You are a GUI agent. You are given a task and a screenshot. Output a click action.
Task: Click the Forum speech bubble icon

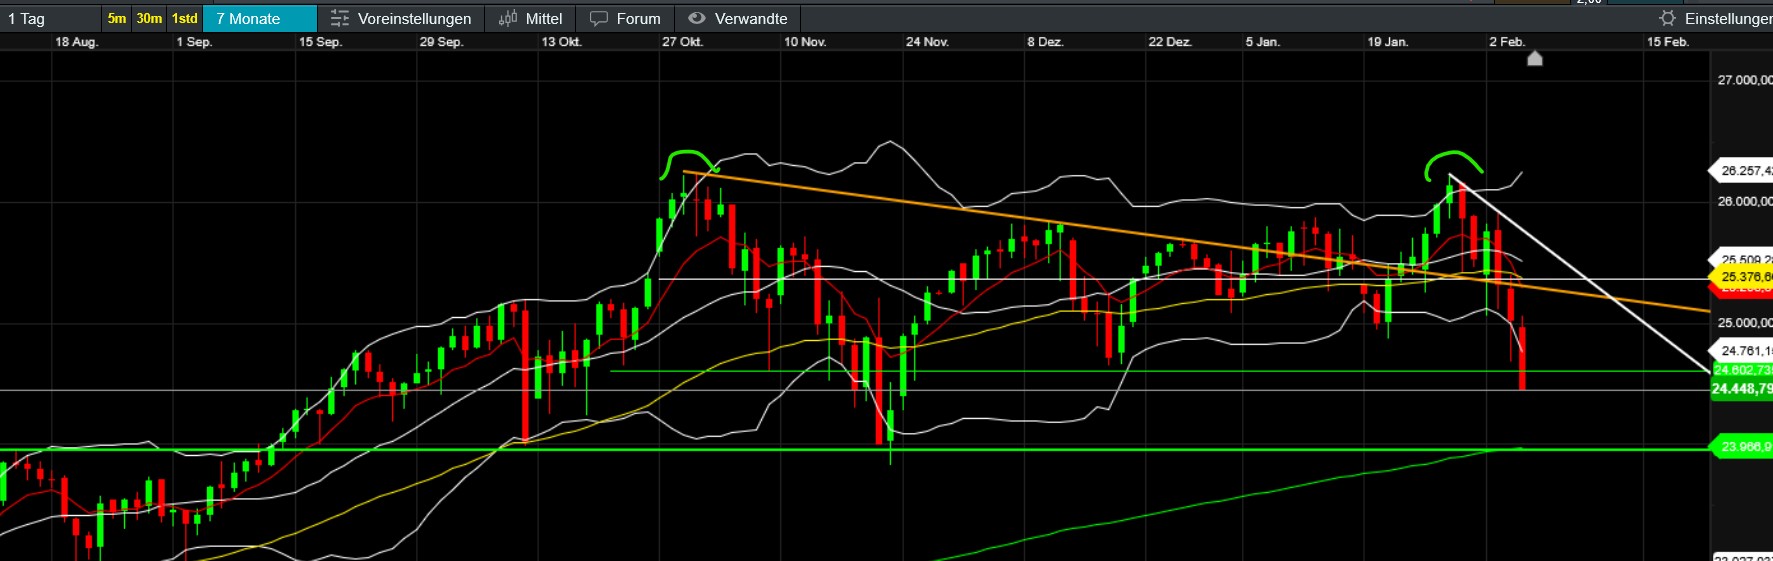tap(599, 18)
